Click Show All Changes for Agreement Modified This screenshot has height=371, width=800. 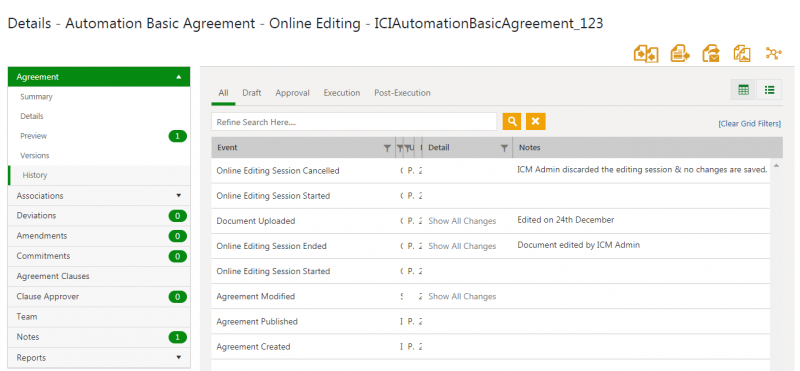(x=462, y=296)
